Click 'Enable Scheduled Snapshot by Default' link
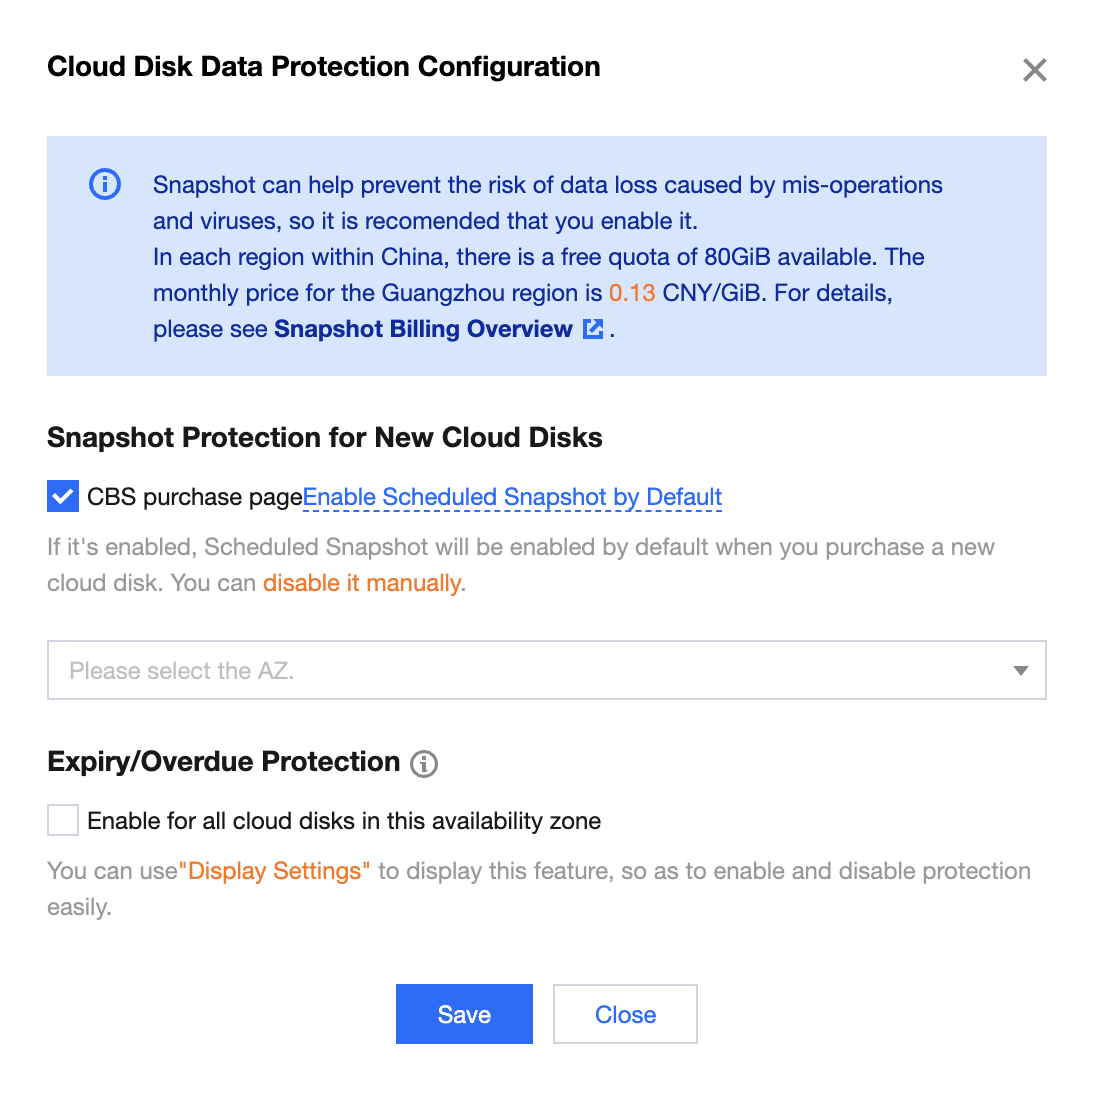The width and height of the screenshot is (1096, 1094). pos(512,497)
